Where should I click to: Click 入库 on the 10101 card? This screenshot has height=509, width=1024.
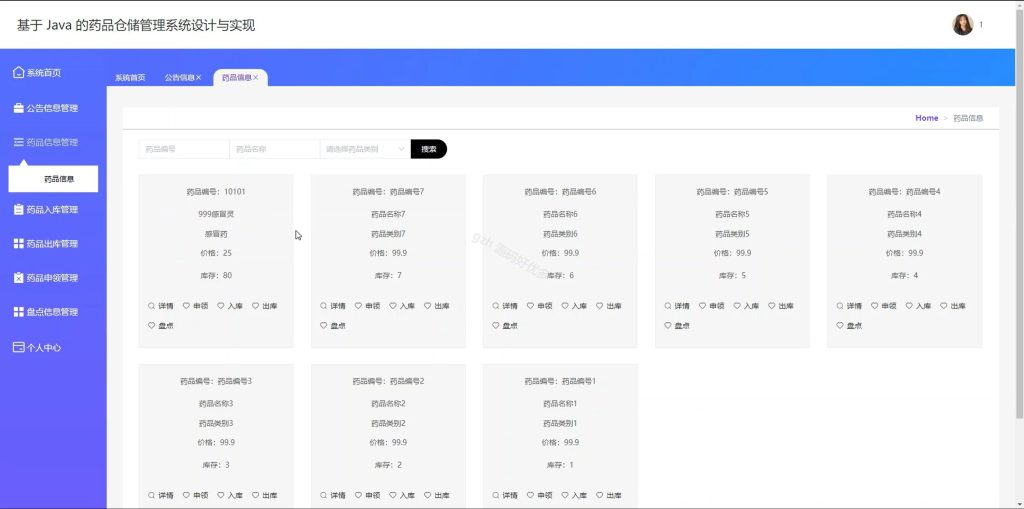click(230, 306)
